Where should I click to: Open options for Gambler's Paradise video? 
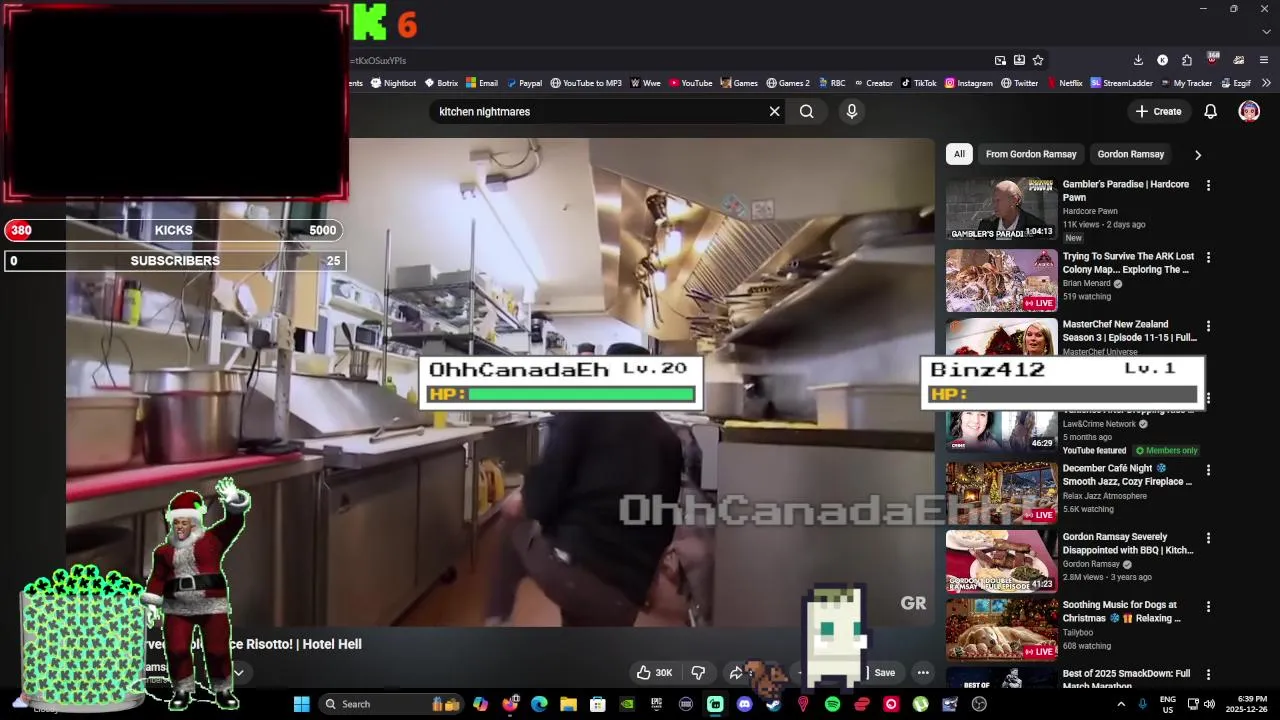click(x=1208, y=185)
